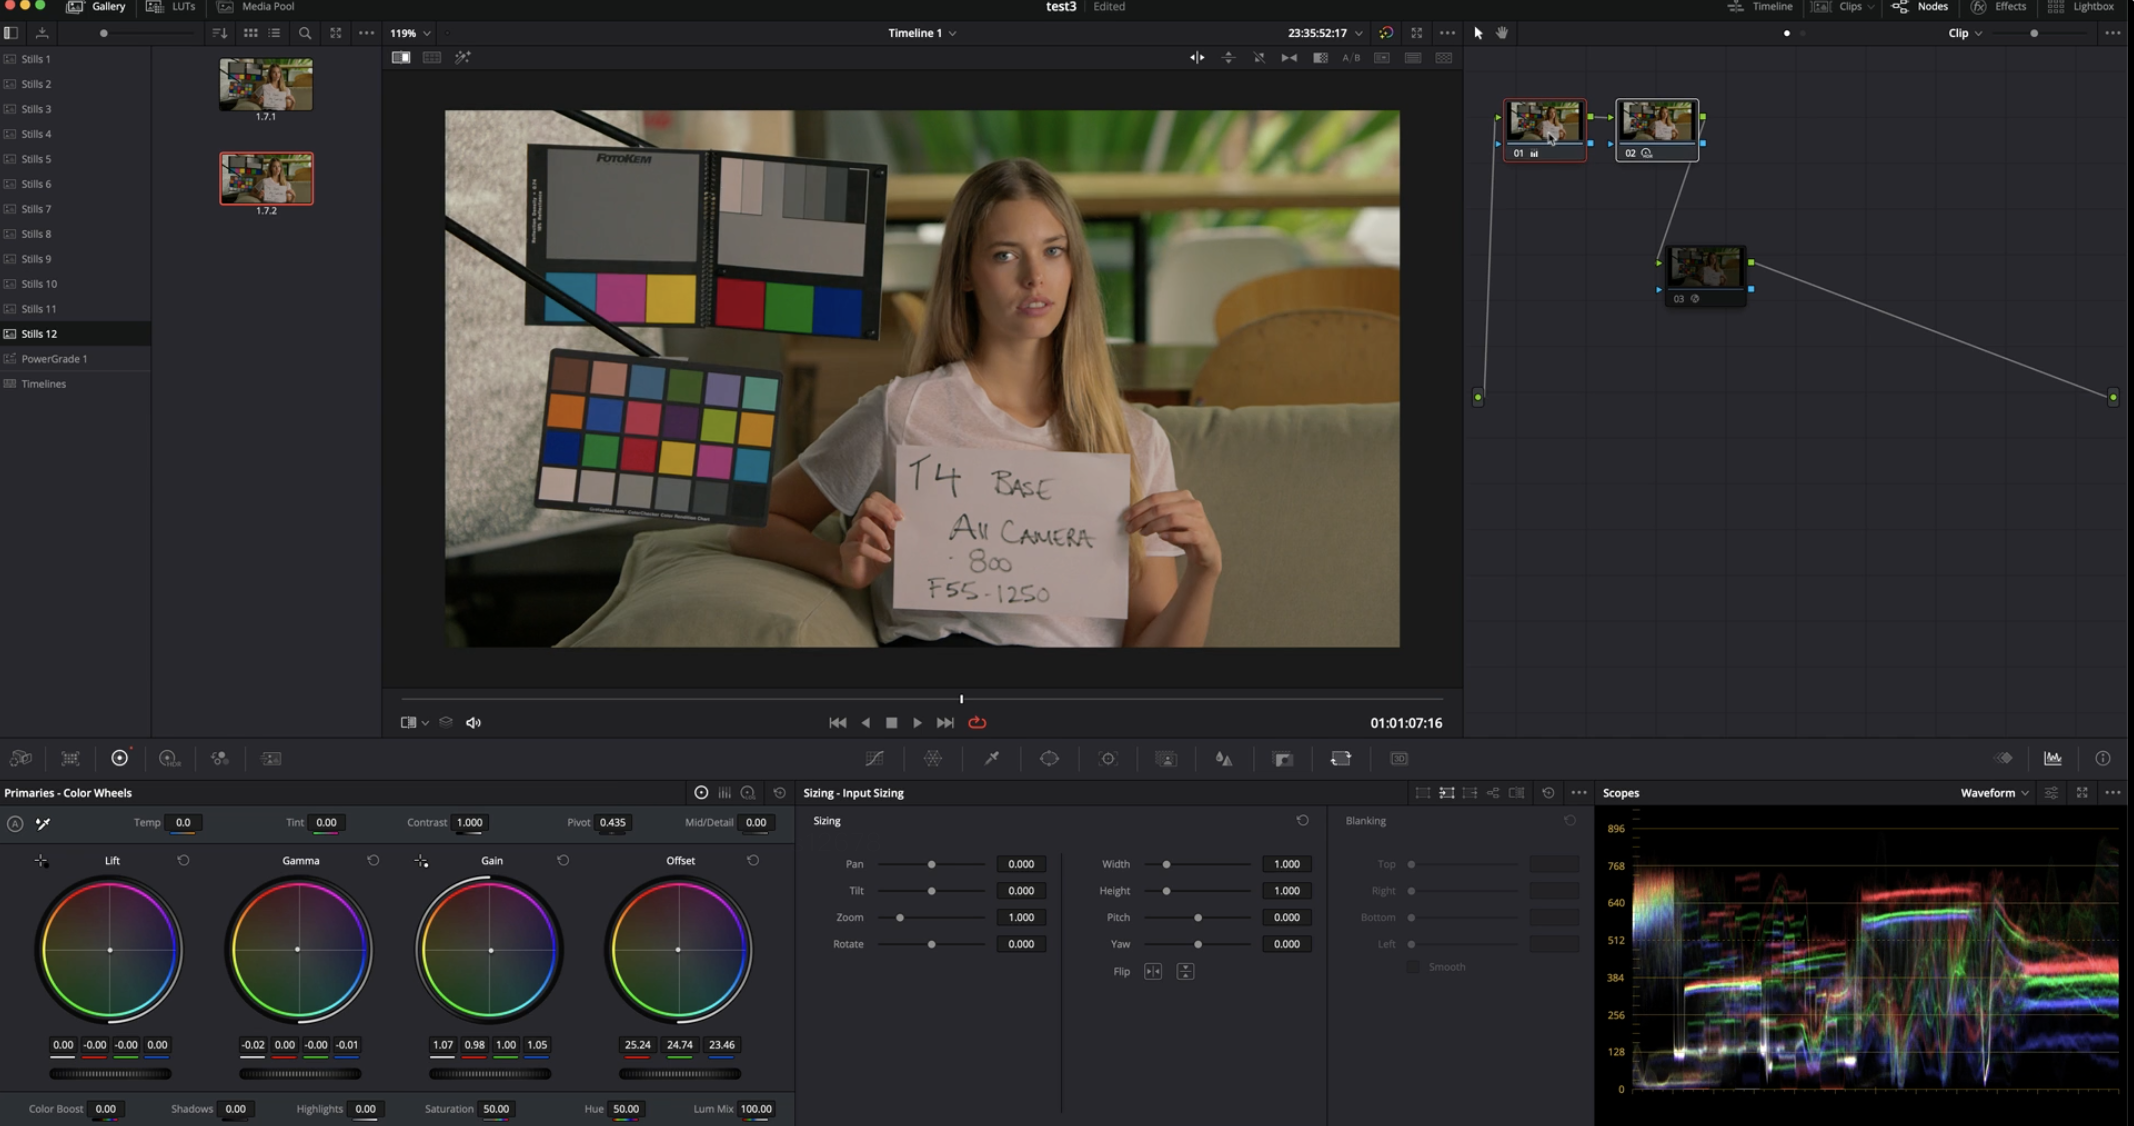Open the Media Pool tab
This screenshot has height=1126, width=2134.
coord(256,7)
